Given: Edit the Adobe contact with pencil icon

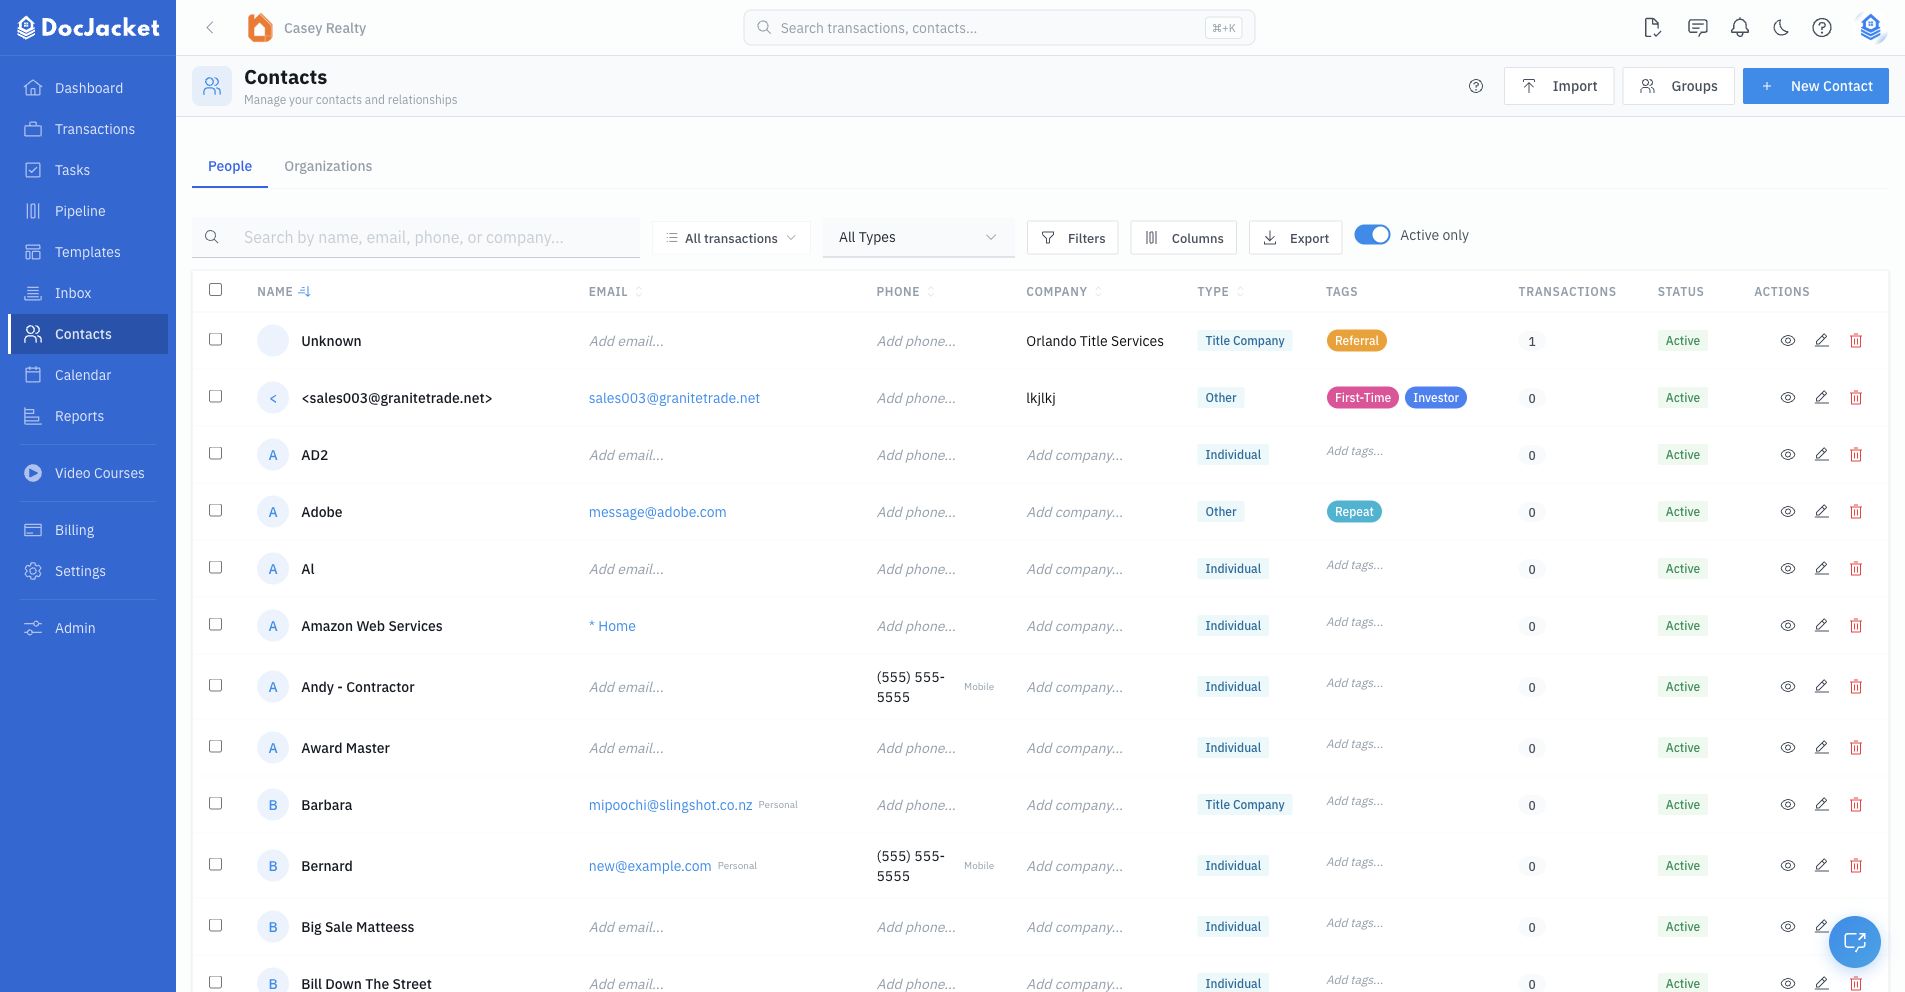Looking at the screenshot, I should pyautogui.click(x=1822, y=512).
